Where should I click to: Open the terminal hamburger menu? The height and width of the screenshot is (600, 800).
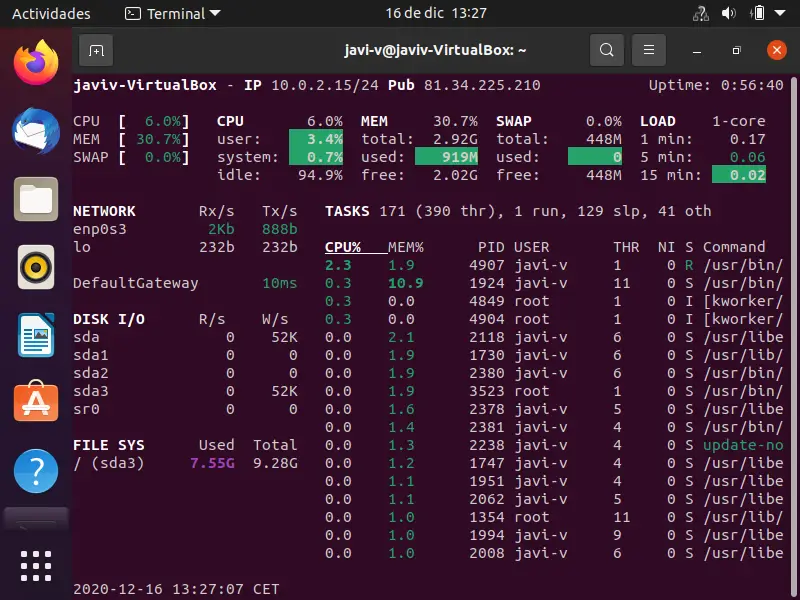650,50
